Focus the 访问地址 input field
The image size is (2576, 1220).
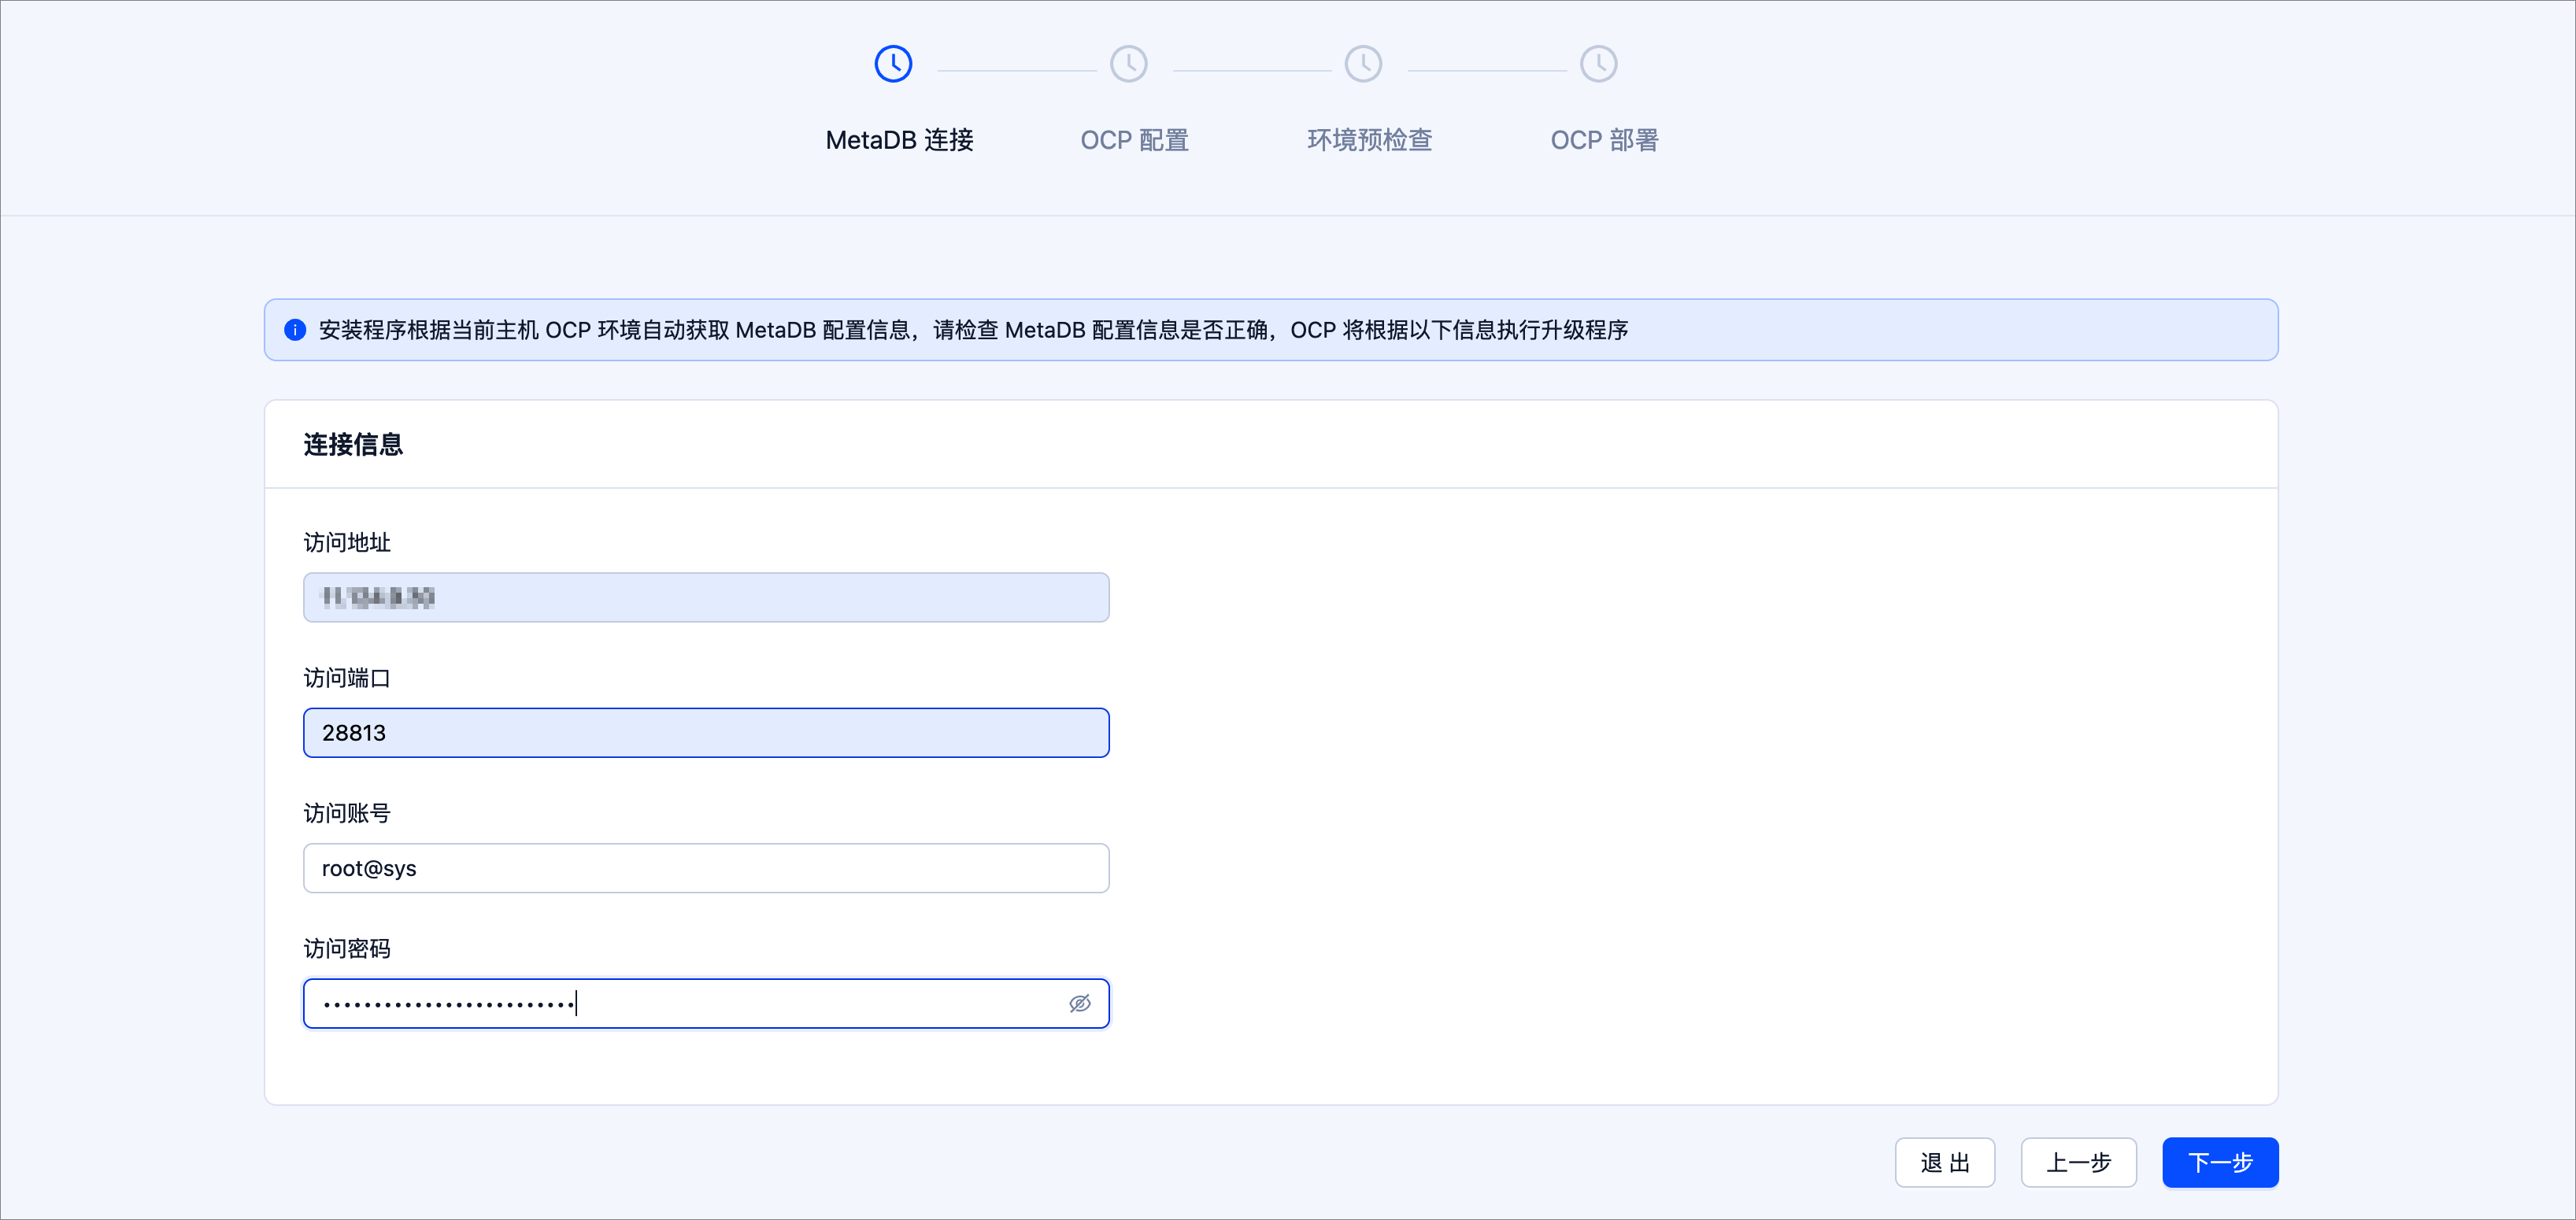[x=706, y=597]
